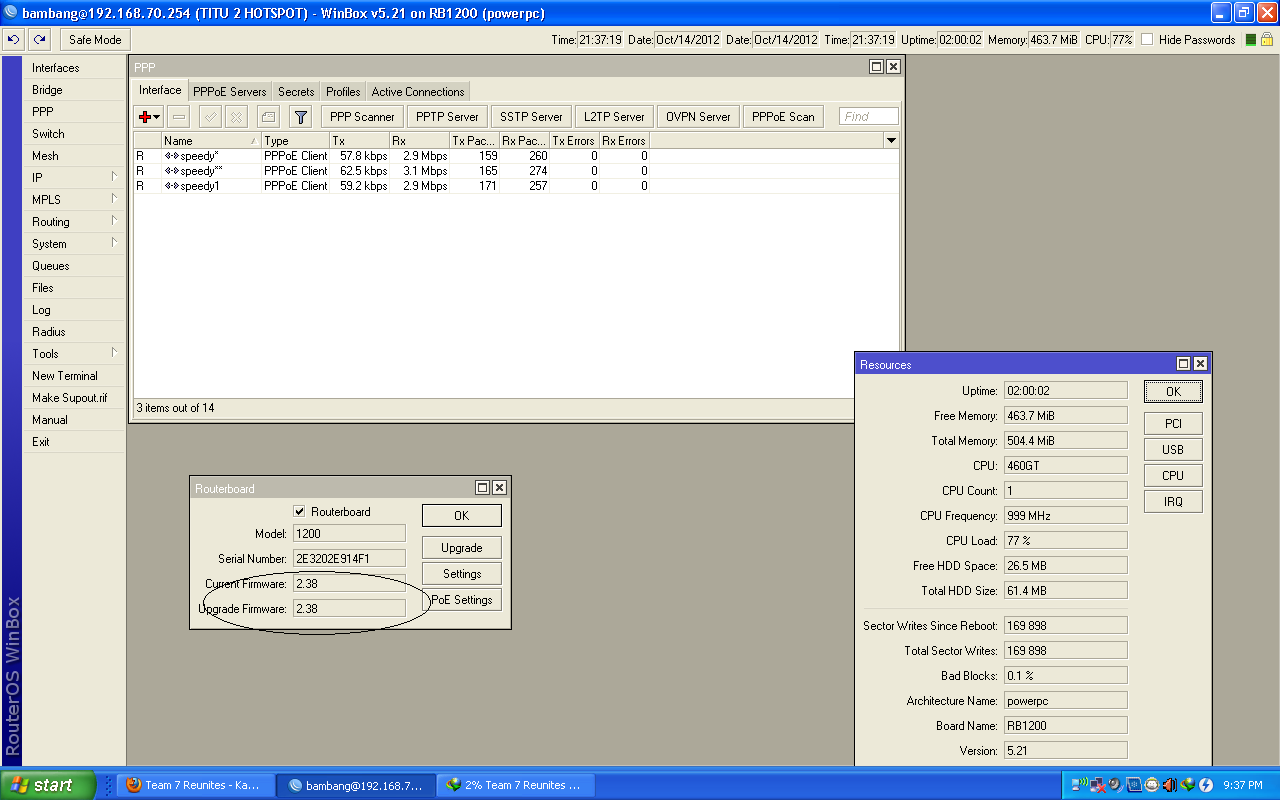
Task: Click the red speaker volume tray icon
Action: 1169,785
